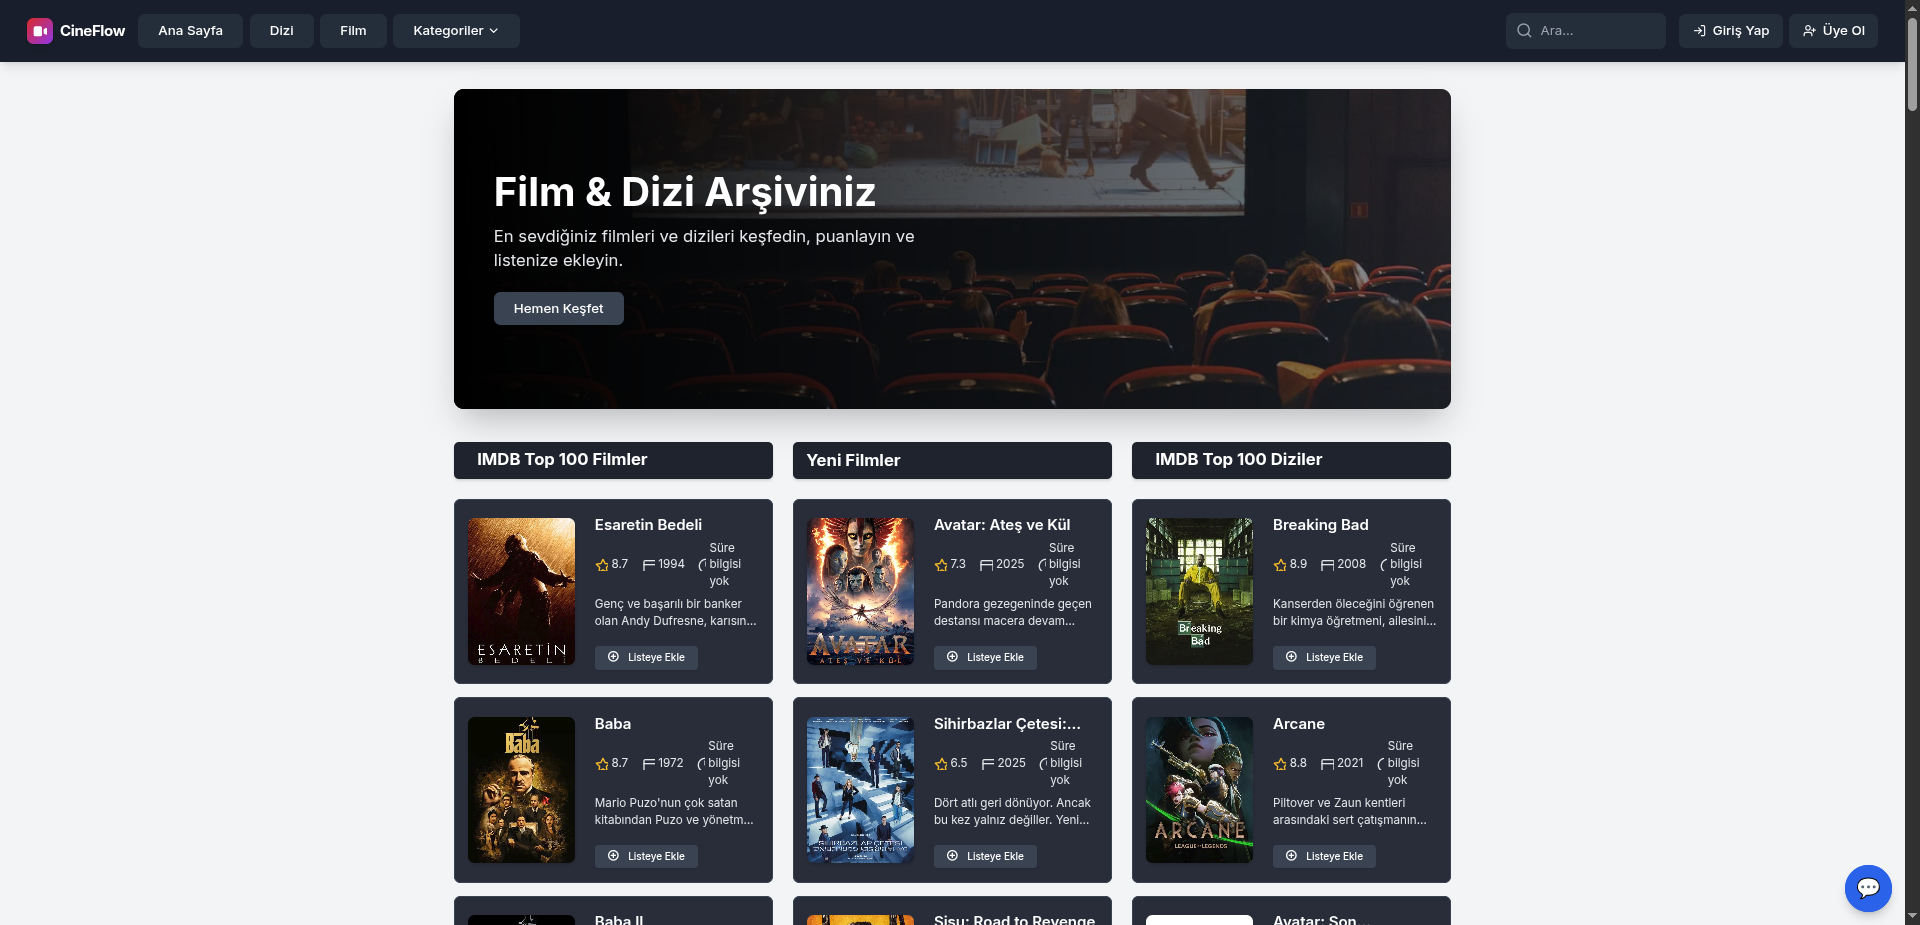Click the search magnifier icon
The height and width of the screenshot is (925, 1920).
(1524, 31)
